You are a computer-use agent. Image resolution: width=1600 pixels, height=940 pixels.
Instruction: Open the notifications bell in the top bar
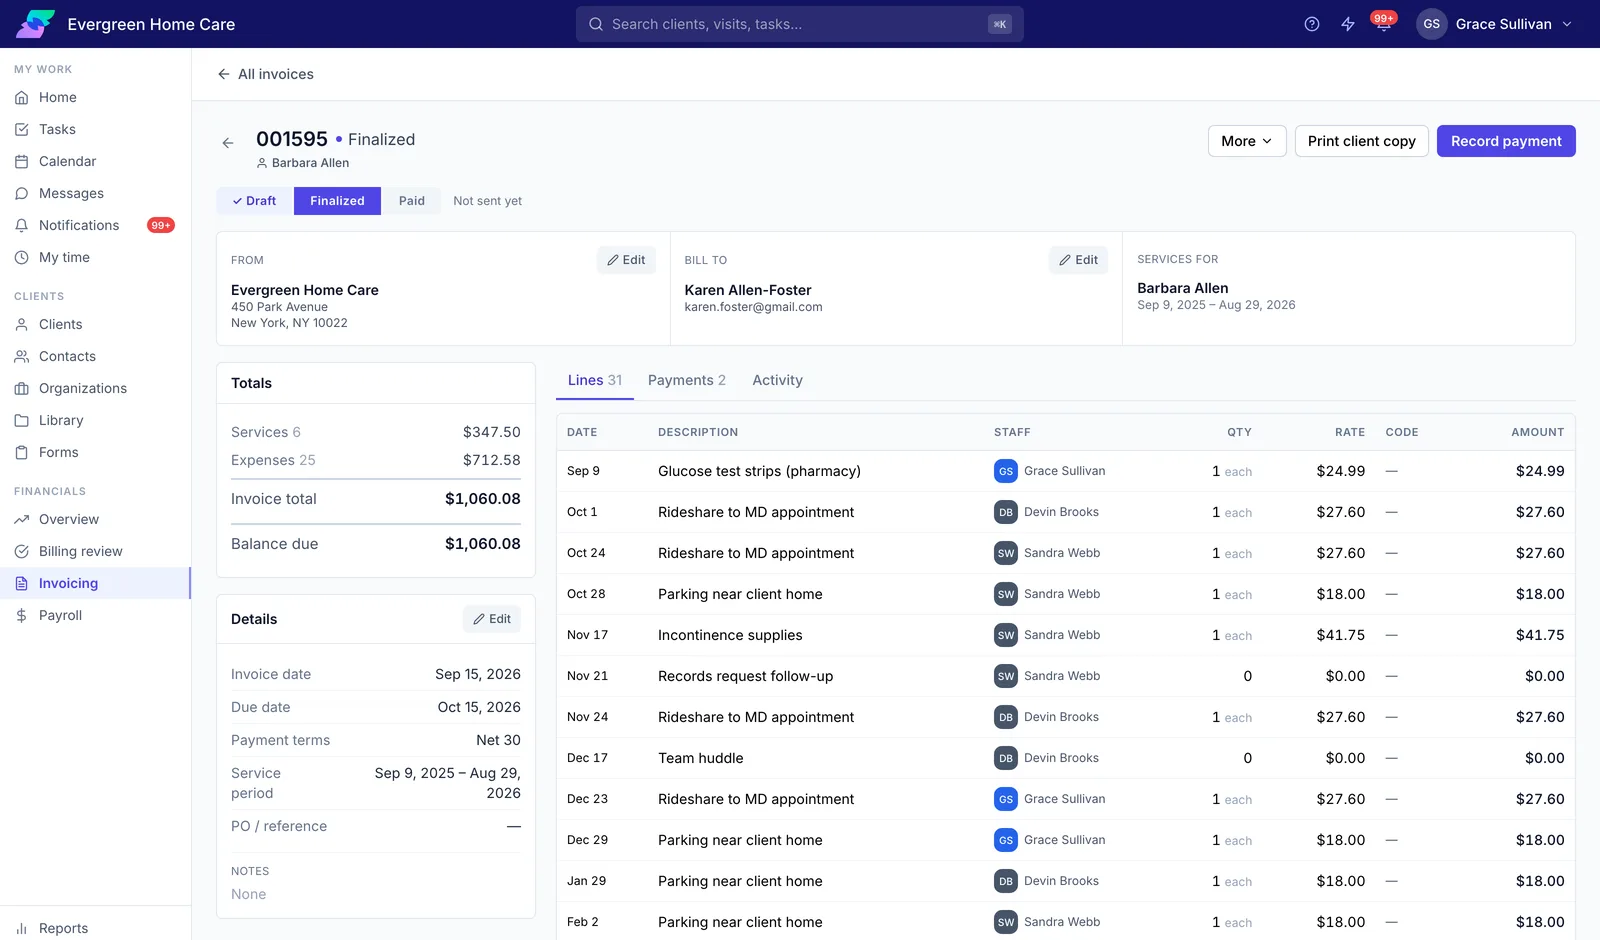1383,24
